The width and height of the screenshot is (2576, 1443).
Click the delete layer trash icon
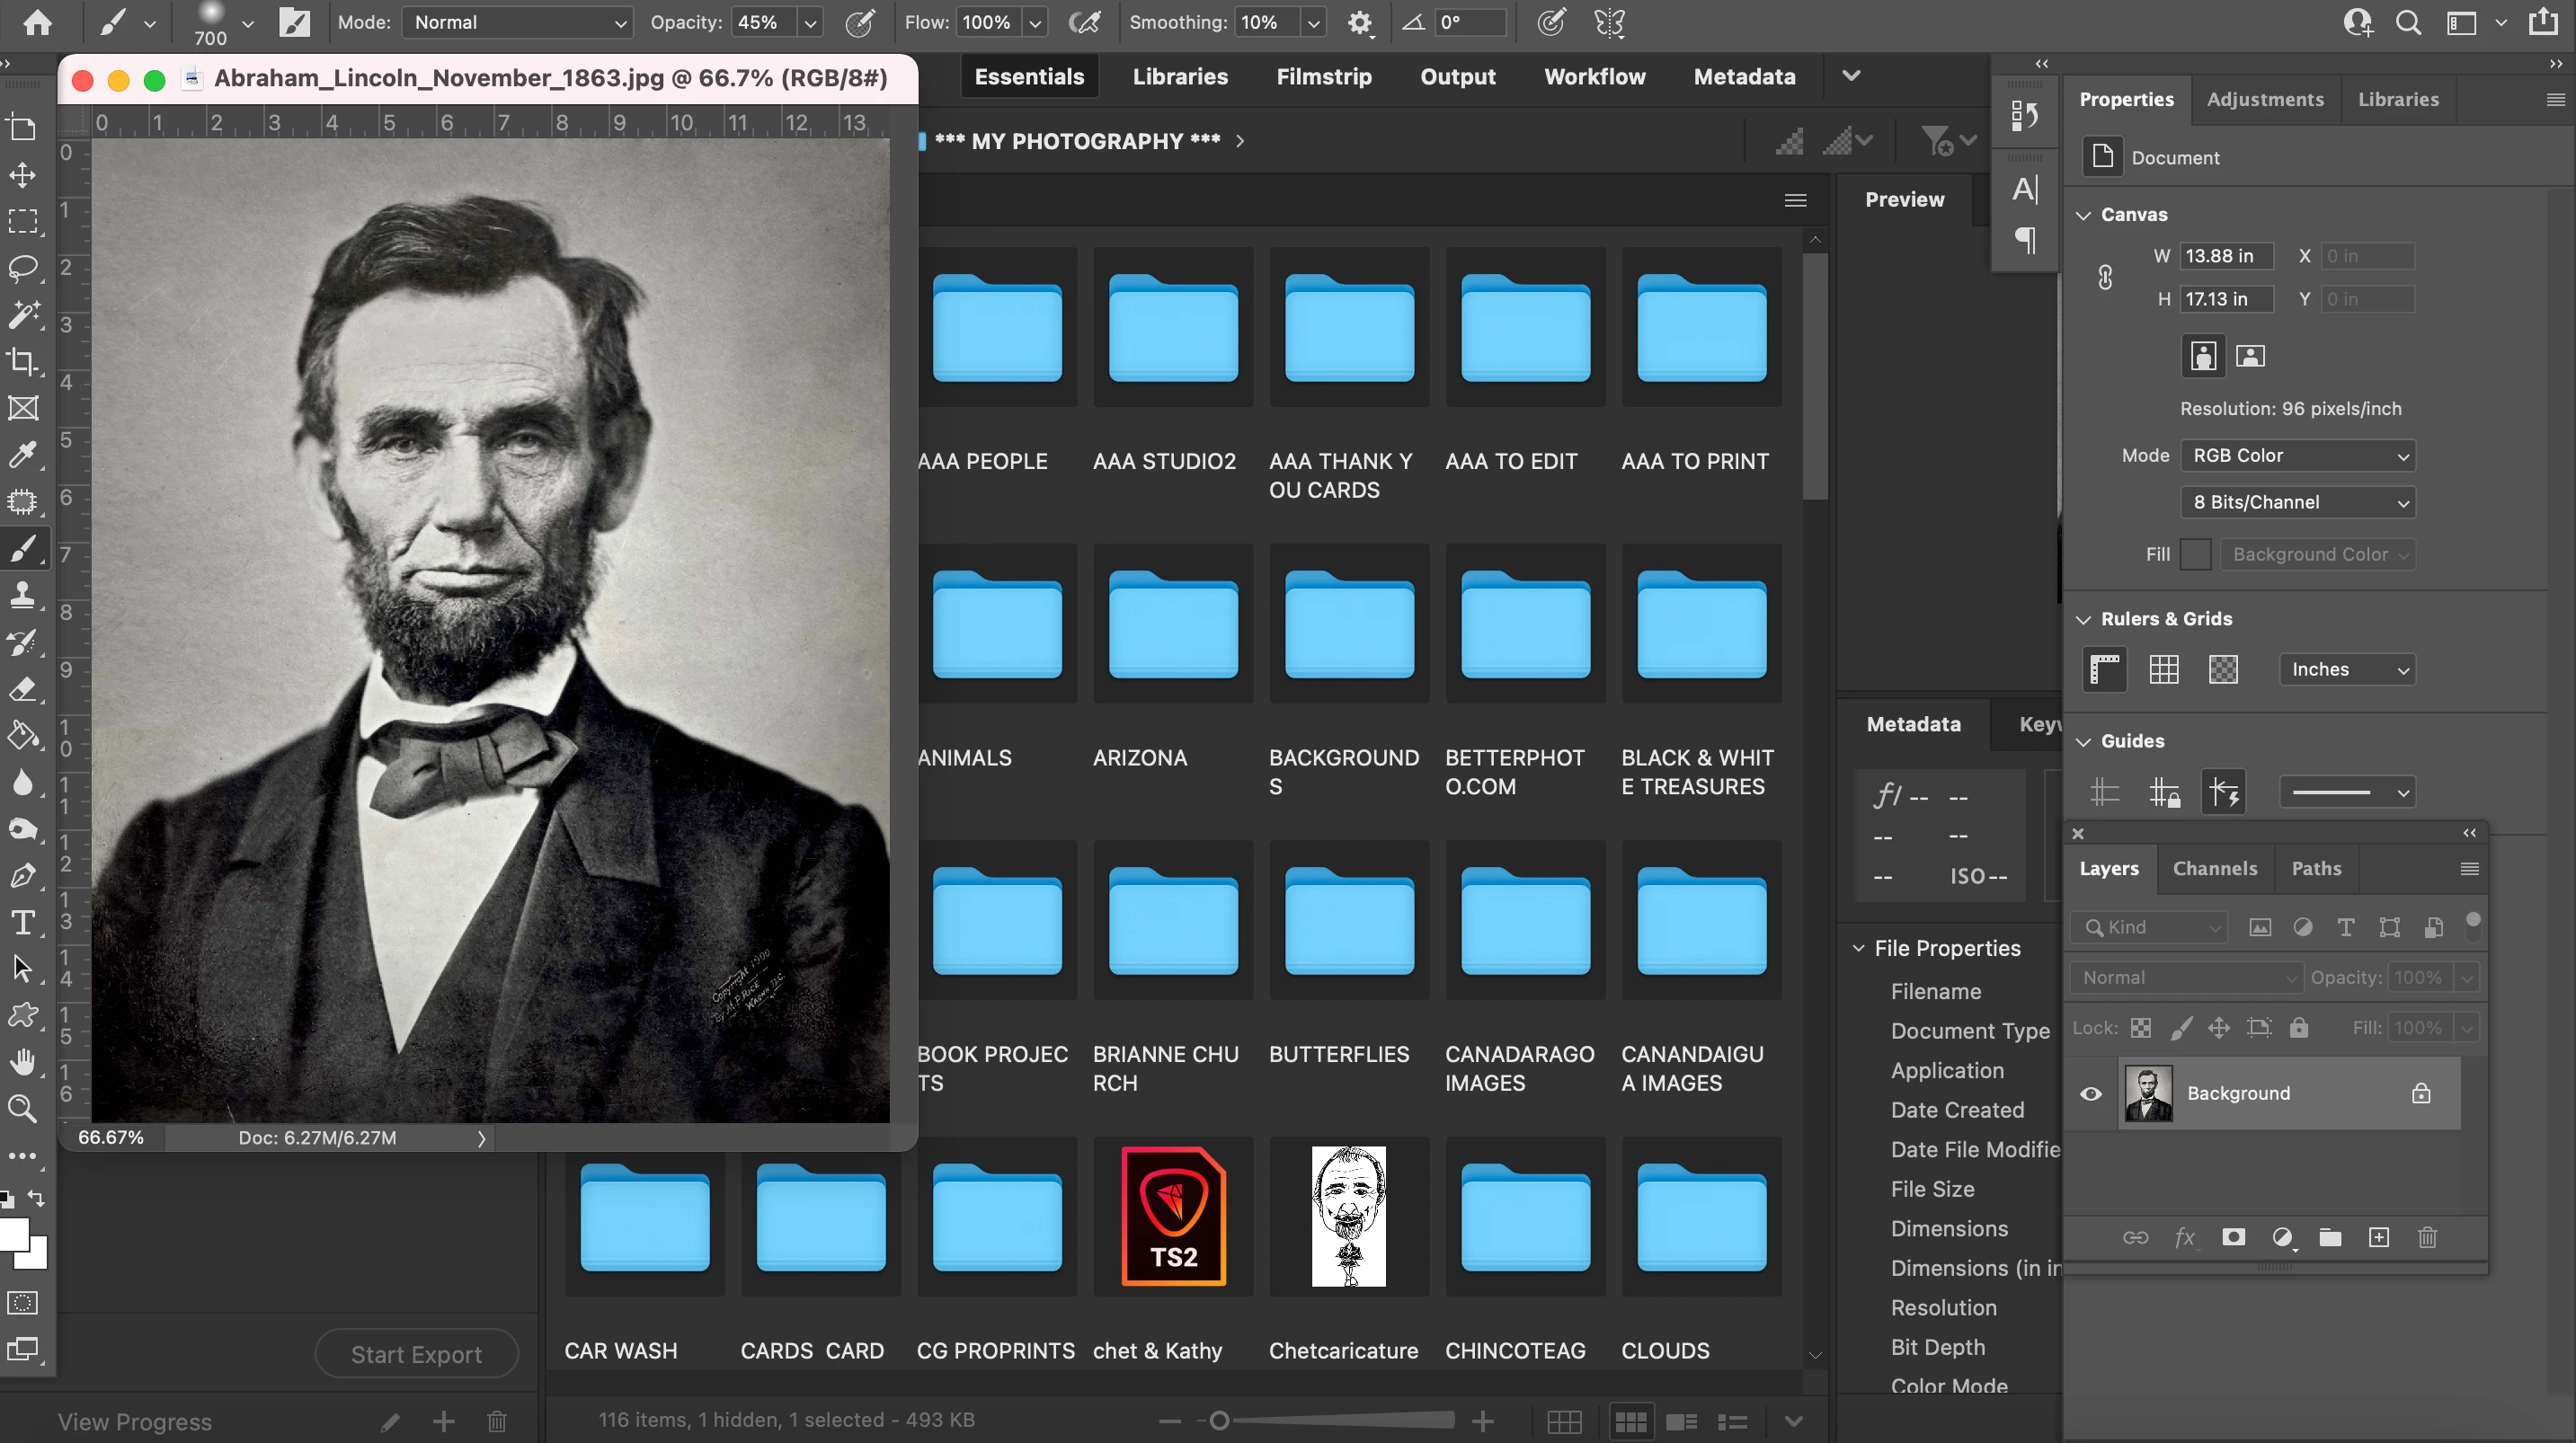(x=2427, y=1238)
